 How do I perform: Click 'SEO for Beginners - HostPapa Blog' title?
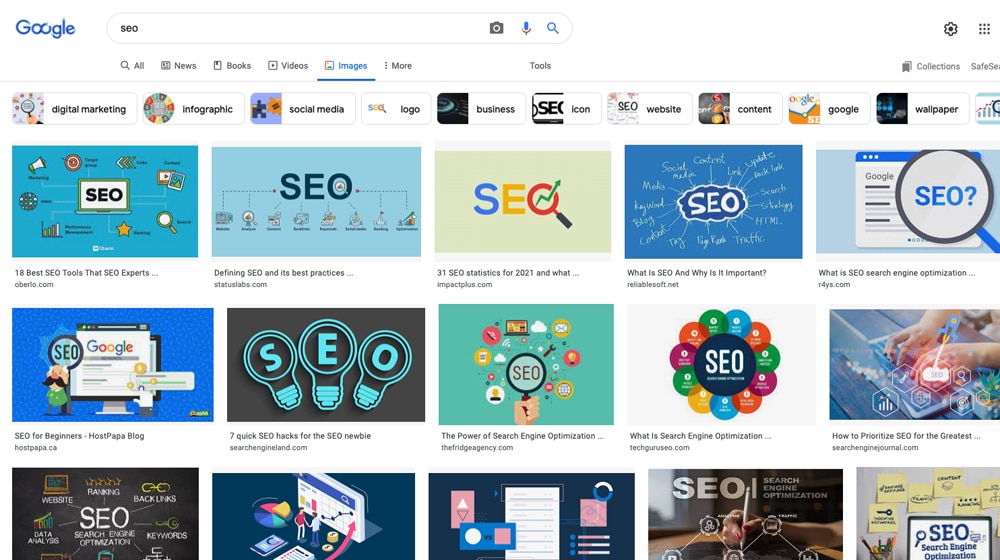tap(80, 436)
